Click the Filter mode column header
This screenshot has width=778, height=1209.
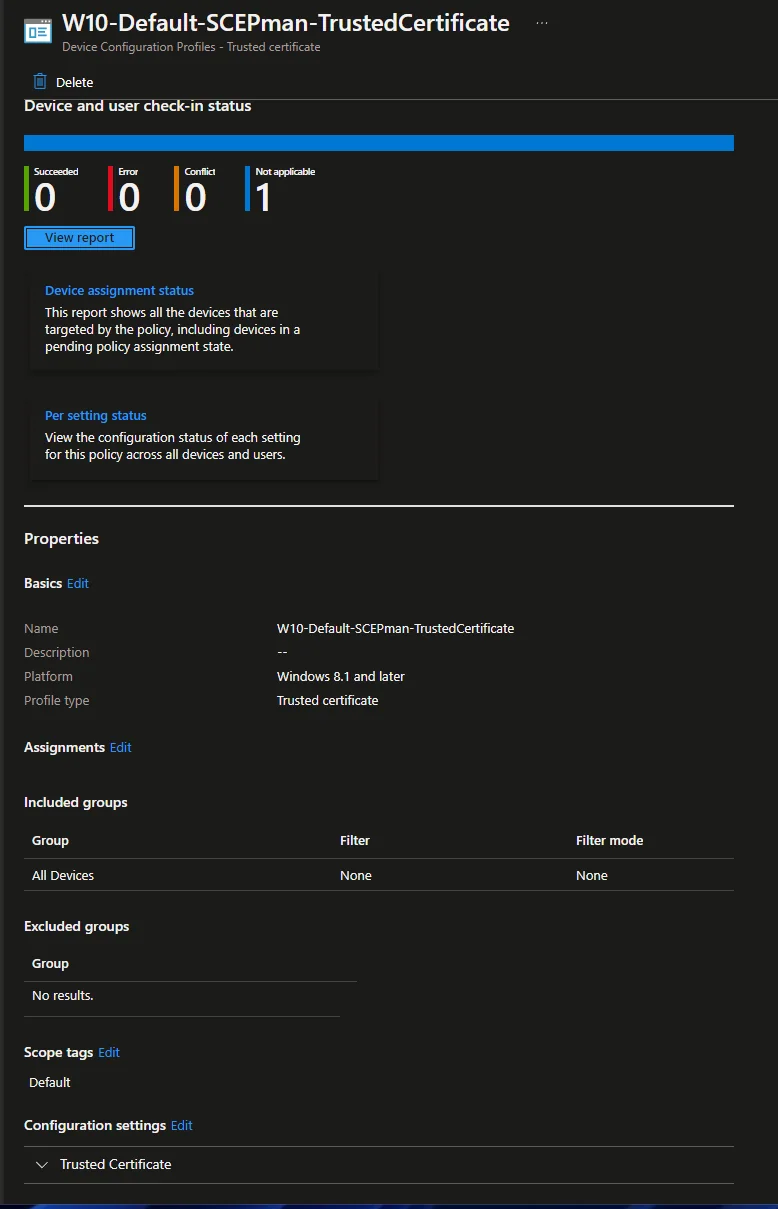point(609,841)
